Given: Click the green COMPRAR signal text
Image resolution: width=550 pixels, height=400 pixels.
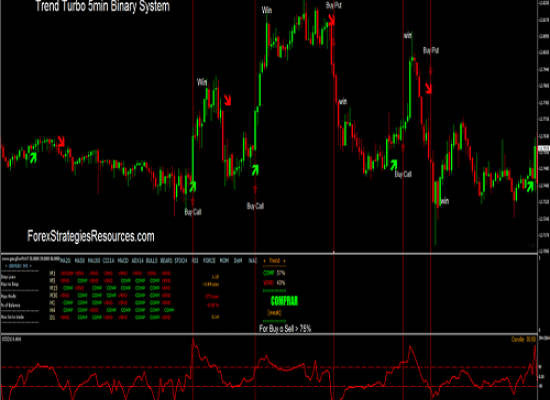Looking at the screenshot, I should (284, 301).
